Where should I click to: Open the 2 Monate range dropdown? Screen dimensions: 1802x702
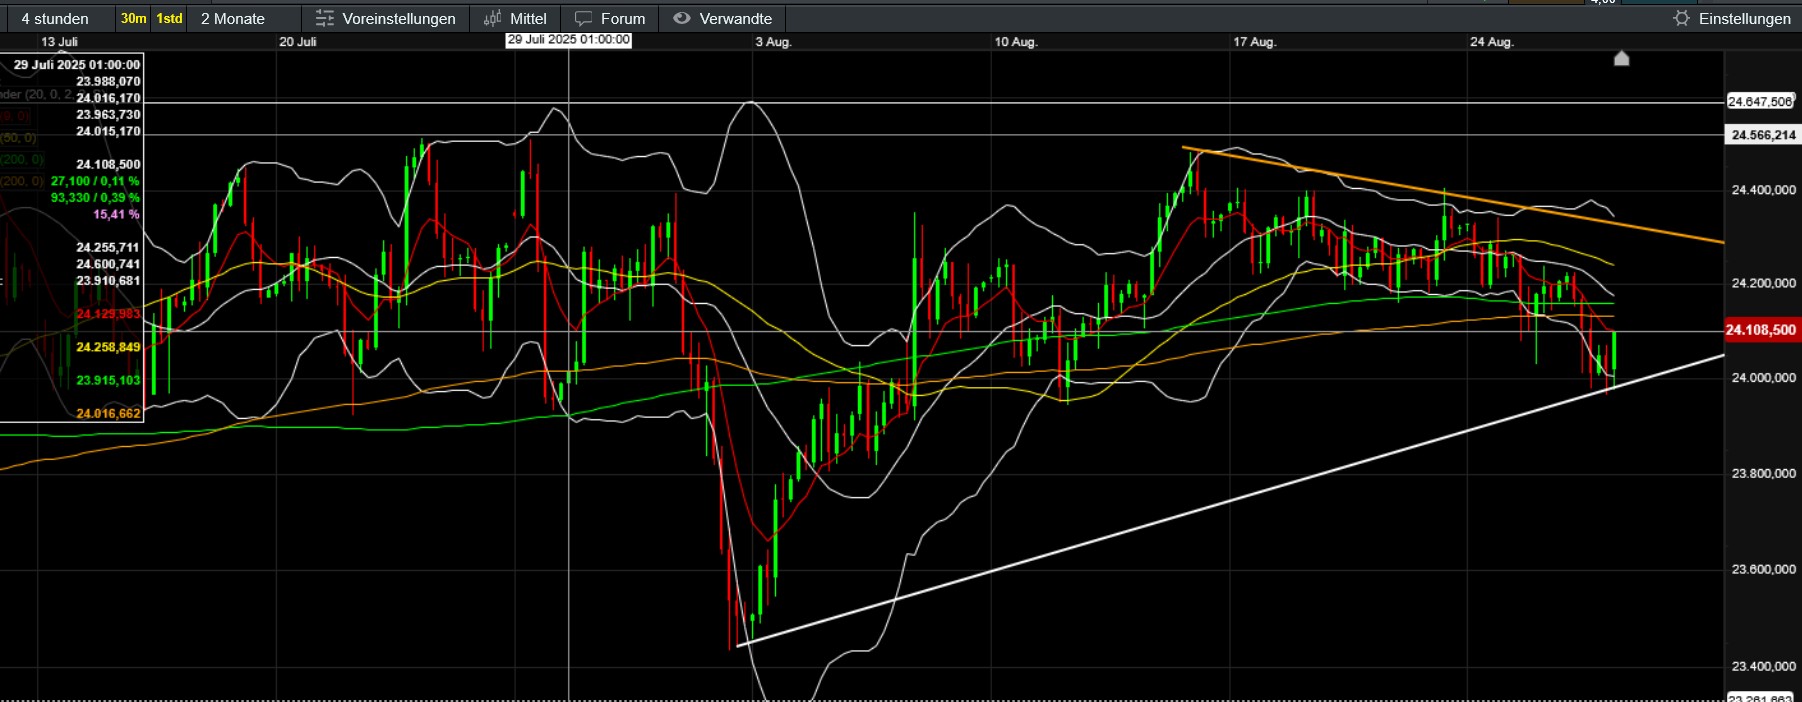point(233,19)
